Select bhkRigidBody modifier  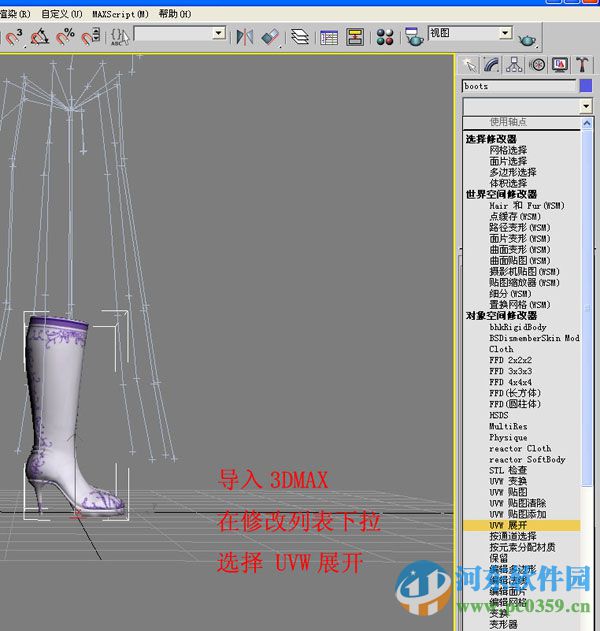518,327
